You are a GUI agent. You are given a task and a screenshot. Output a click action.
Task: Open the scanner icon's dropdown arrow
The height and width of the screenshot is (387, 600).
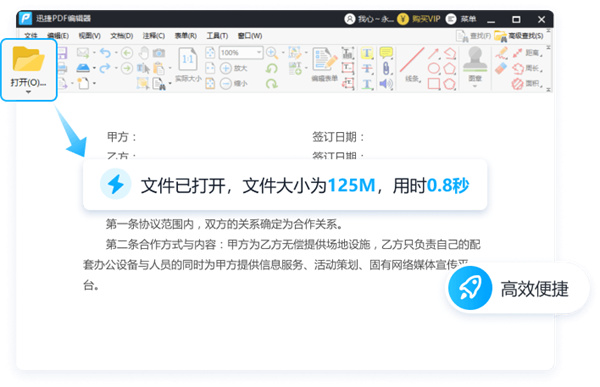94,69
